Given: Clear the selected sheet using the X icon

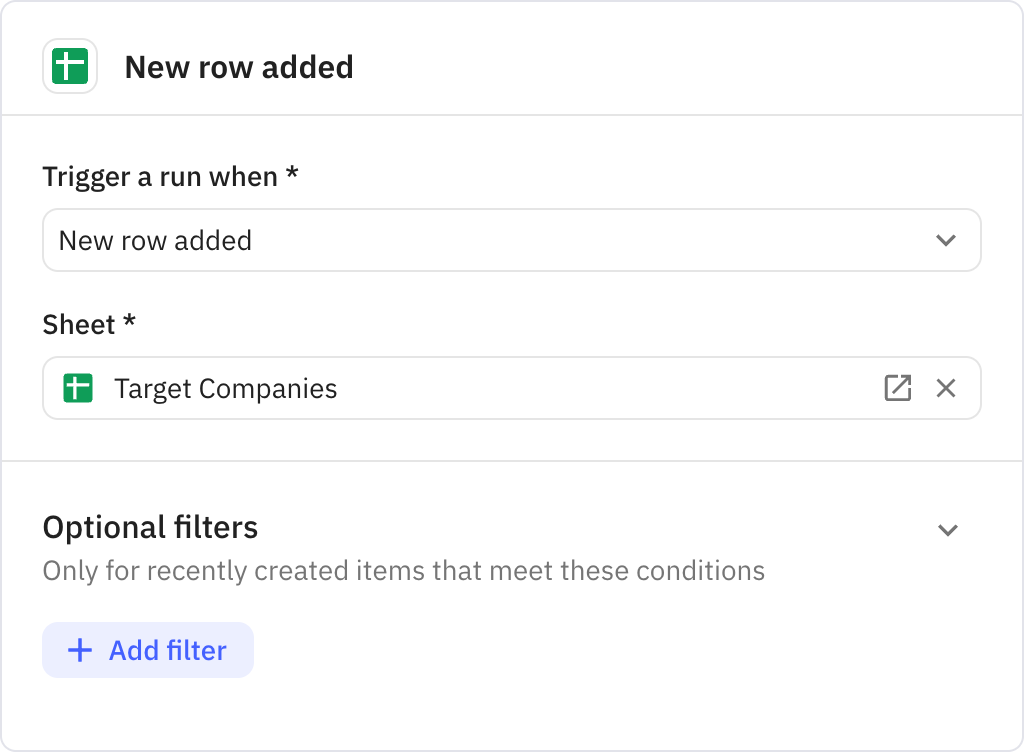Looking at the screenshot, I should point(946,388).
